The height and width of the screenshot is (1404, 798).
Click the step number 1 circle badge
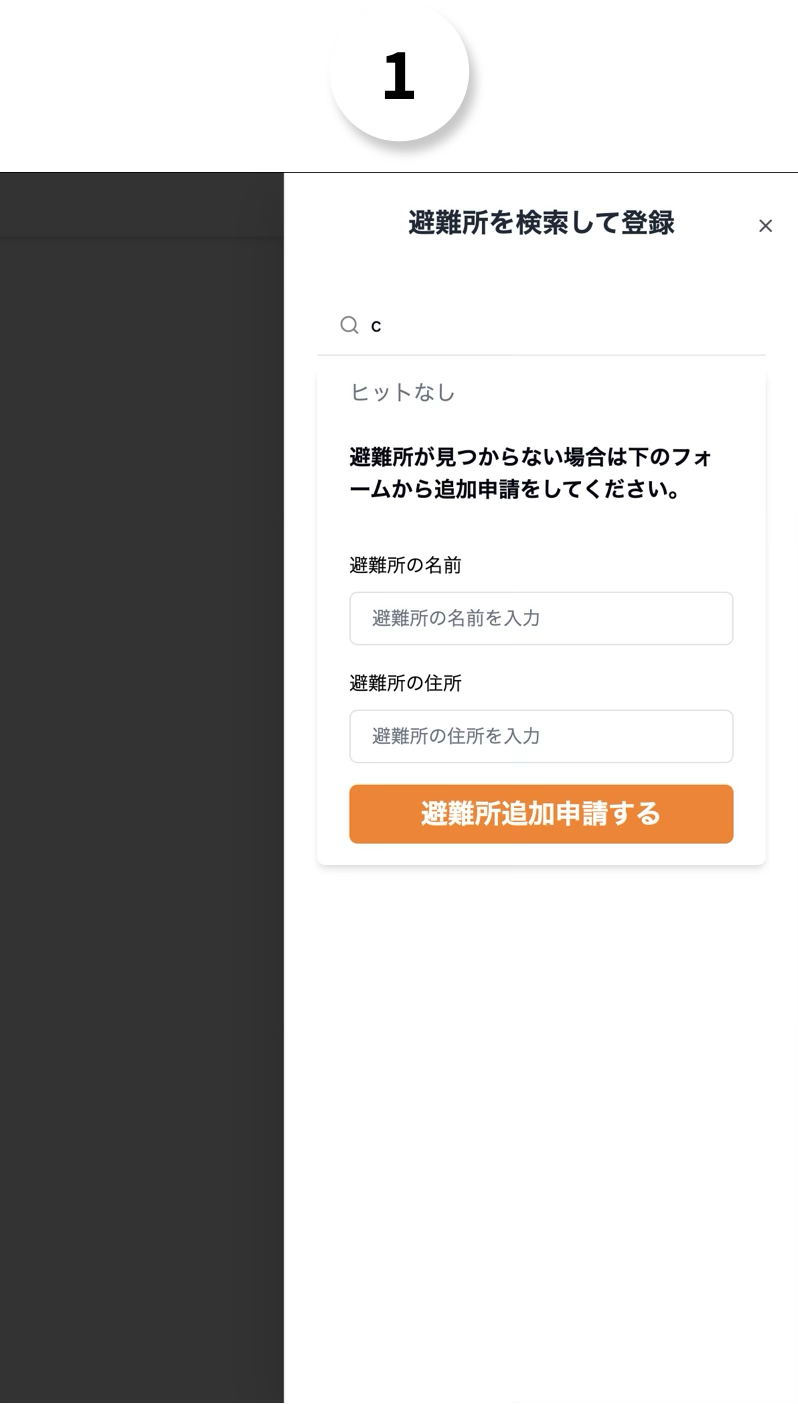[399, 72]
